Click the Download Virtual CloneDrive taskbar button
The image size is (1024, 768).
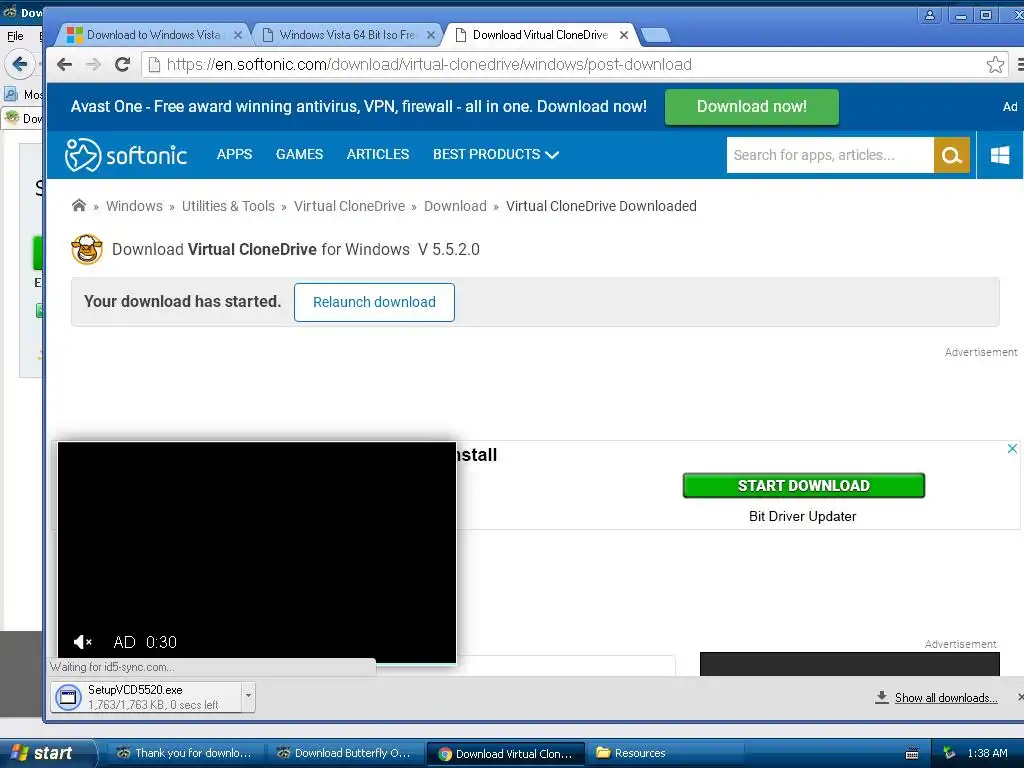pos(505,754)
